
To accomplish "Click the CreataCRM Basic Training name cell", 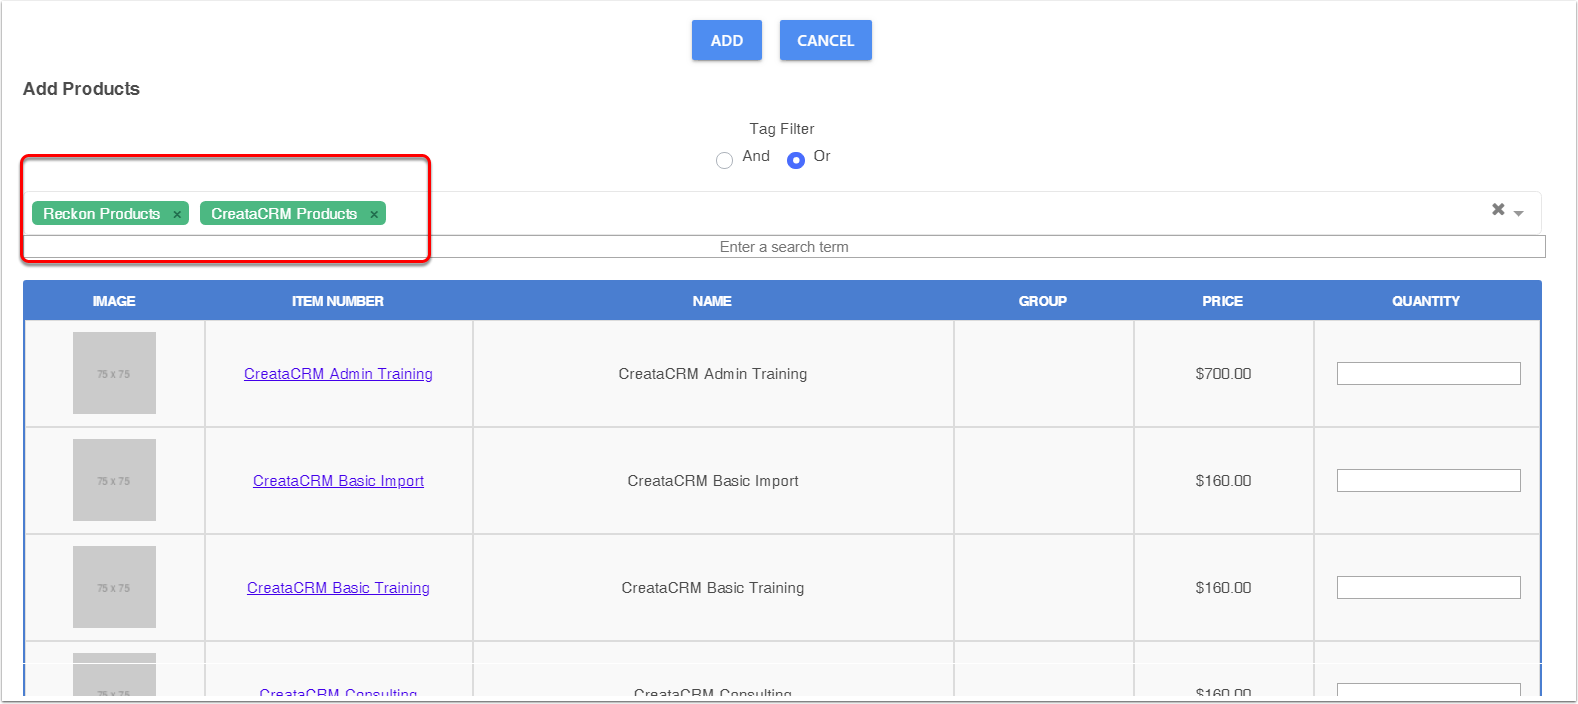I will (713, 588).
